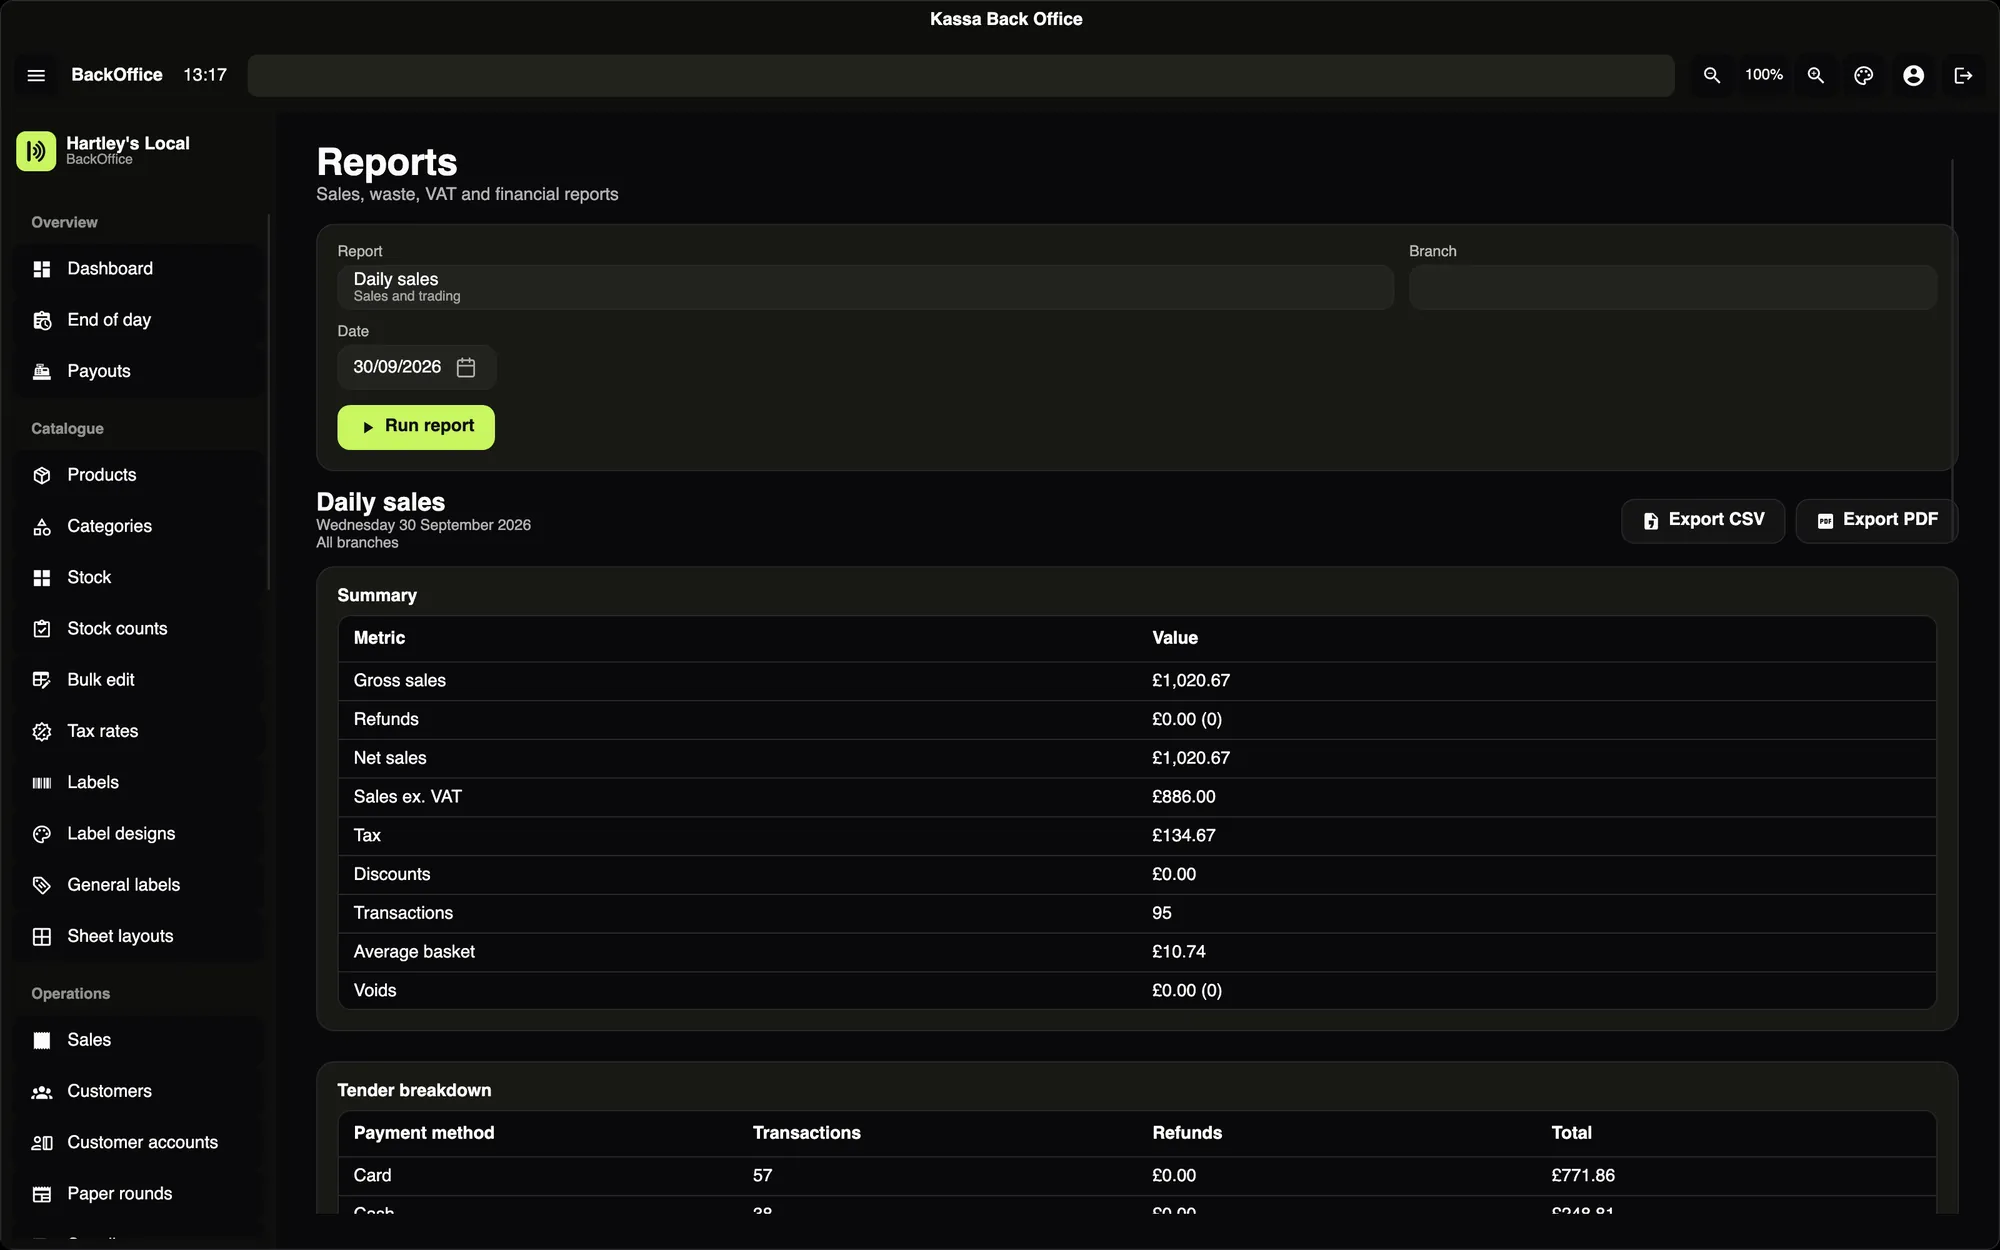Open Stock counts page

click(139, 629)
